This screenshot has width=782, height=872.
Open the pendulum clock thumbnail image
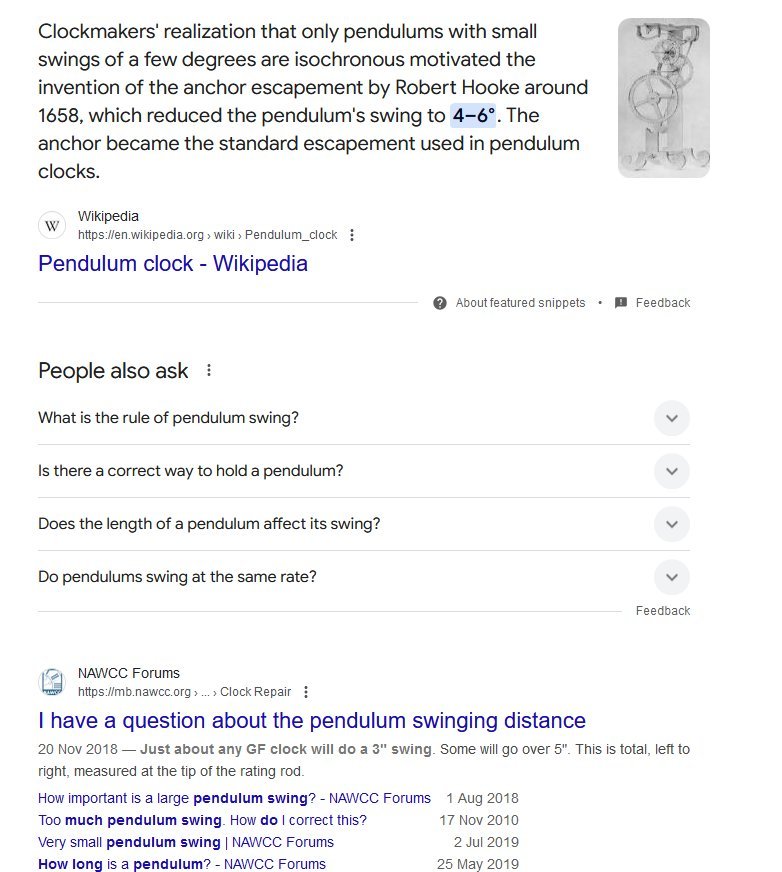663,98
